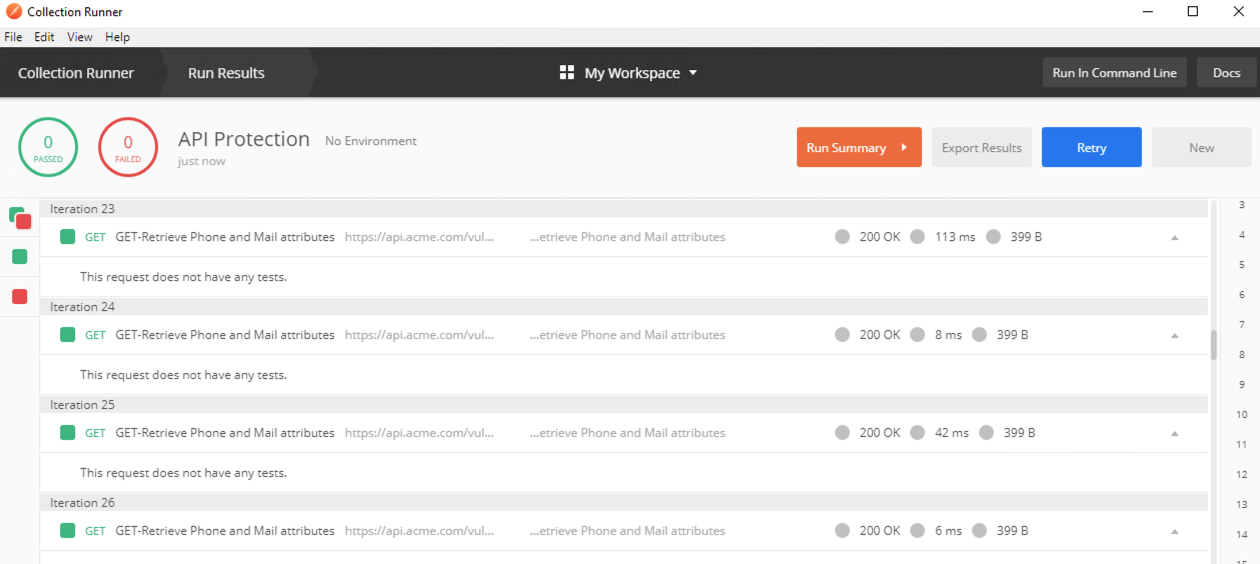Click the Export Results button
Image resolution: width=1260 pixels, height=564 pixels.
(x=981, y=147)
